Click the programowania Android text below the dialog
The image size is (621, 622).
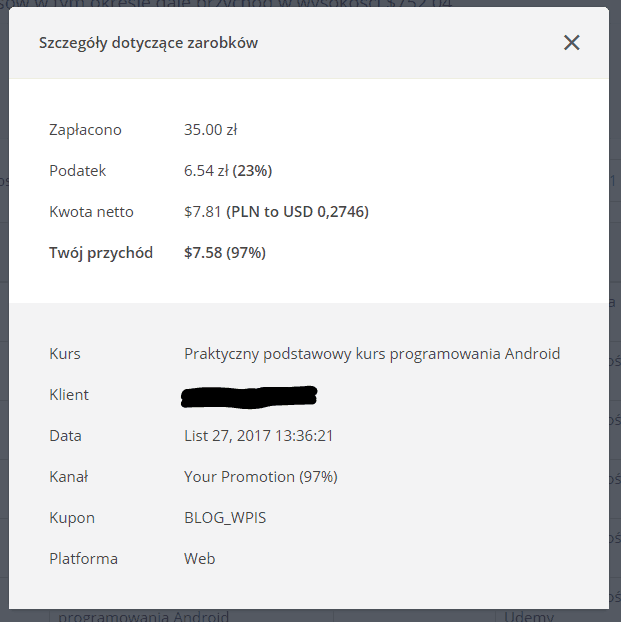tap(143, 616)
